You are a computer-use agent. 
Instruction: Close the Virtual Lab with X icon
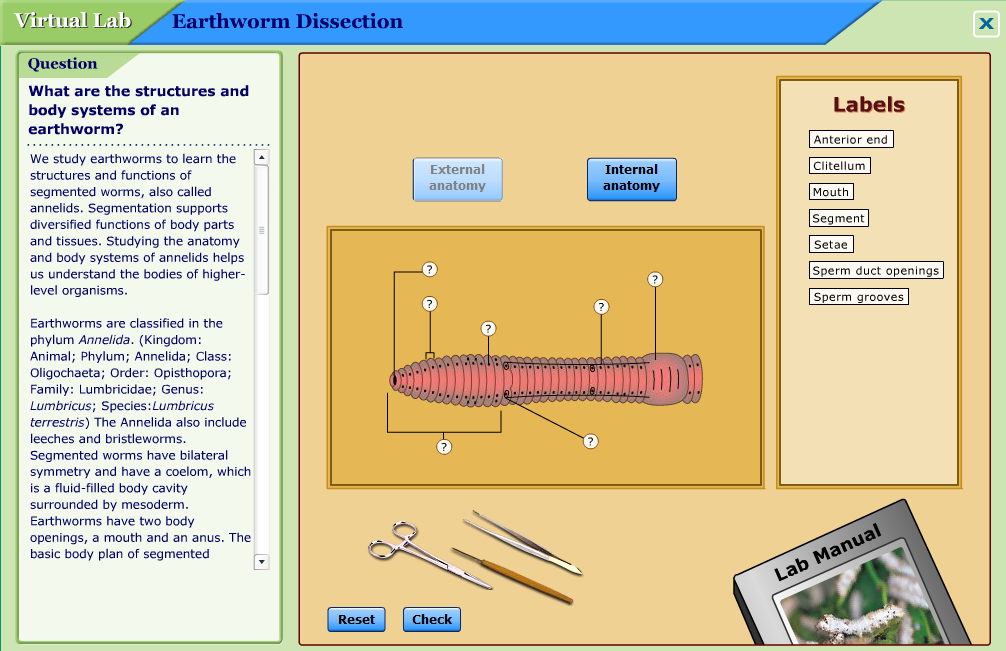pos(985,24)
